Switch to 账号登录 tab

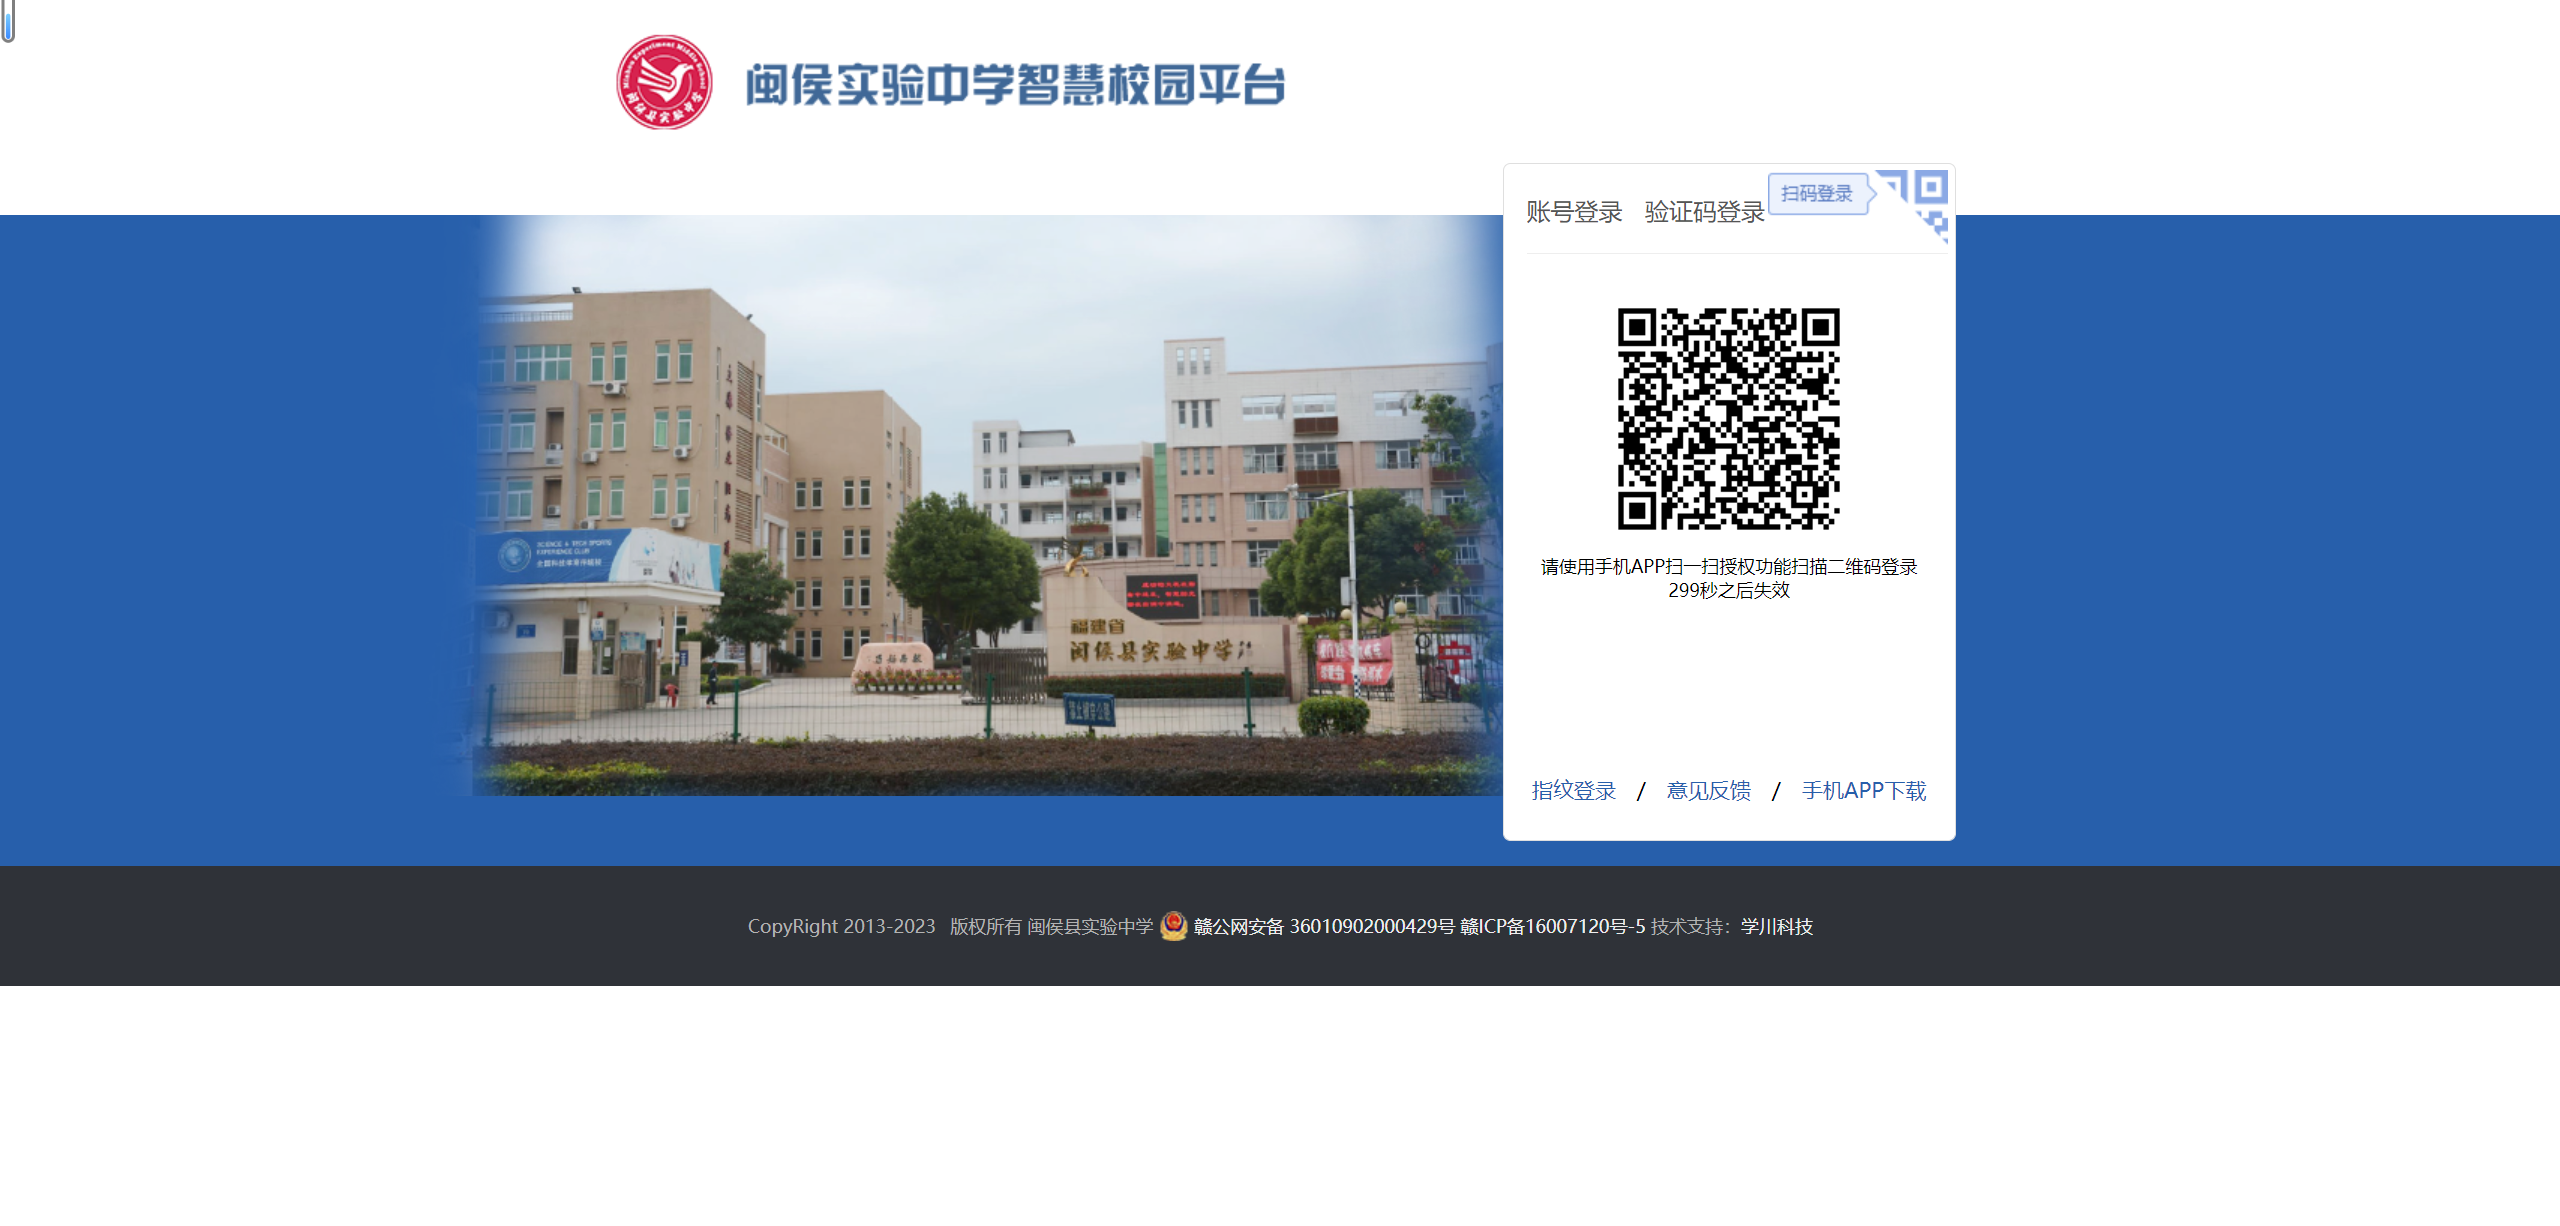click(x=1574, y=212)
